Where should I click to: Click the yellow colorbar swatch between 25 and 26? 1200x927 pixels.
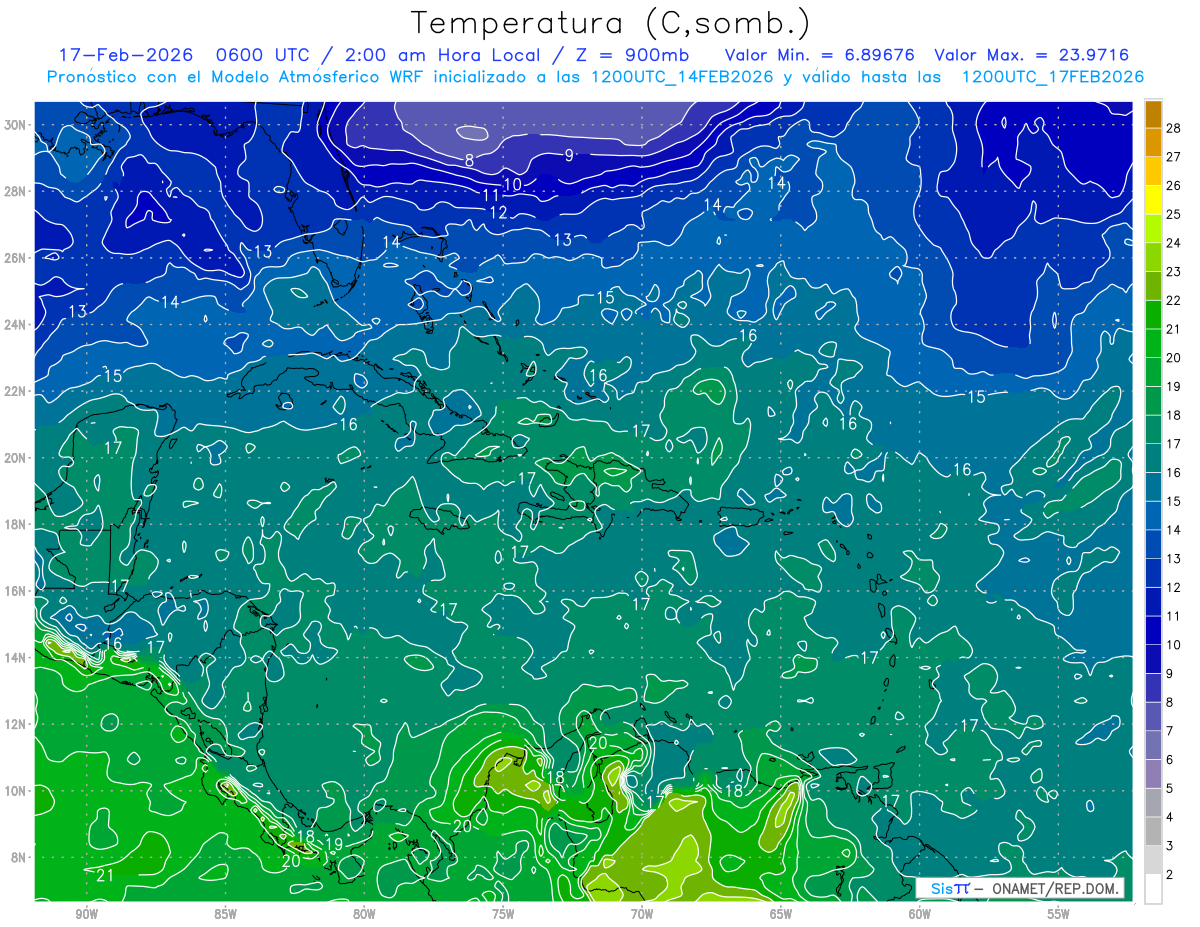tap(1153, 200)
